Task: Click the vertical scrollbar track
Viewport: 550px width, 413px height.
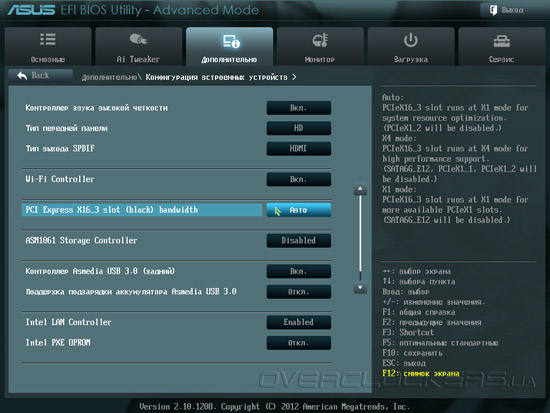Action: pos(360,239)
